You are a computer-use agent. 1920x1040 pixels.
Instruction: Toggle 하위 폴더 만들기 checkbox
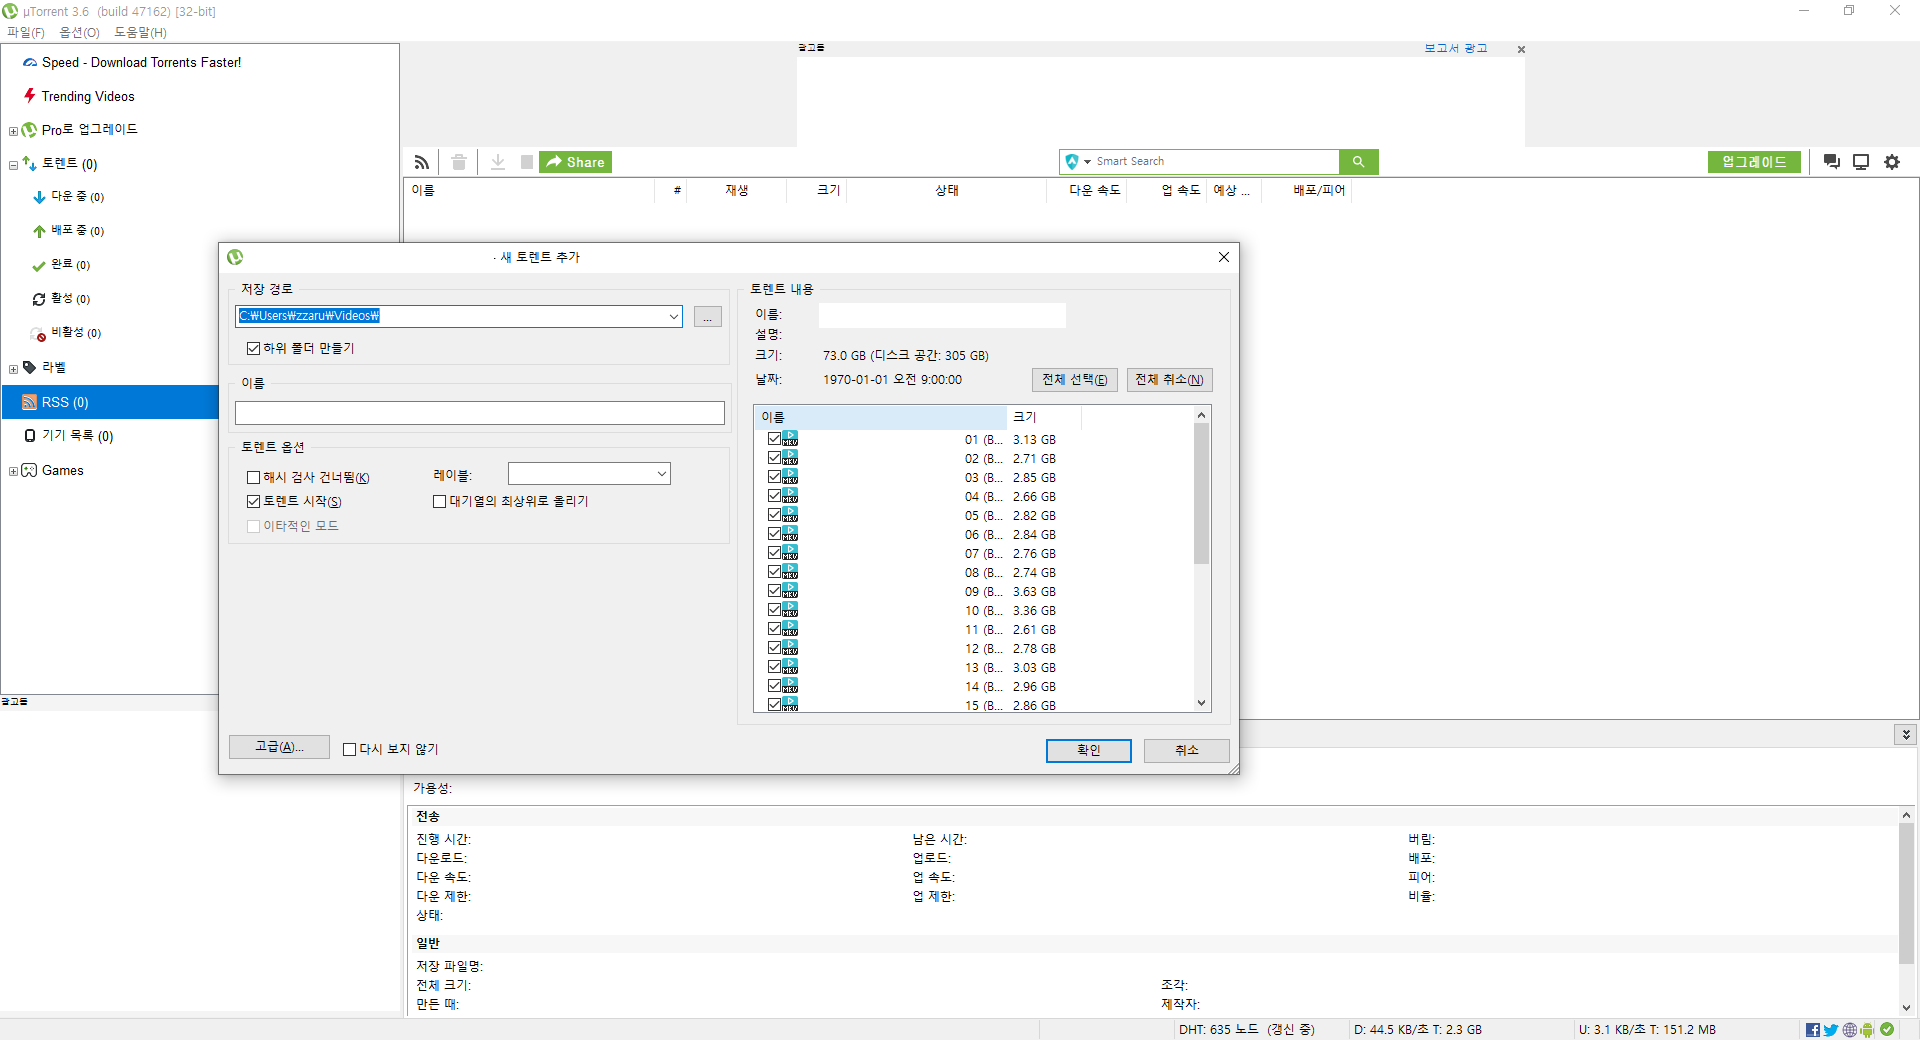[253, 348]
